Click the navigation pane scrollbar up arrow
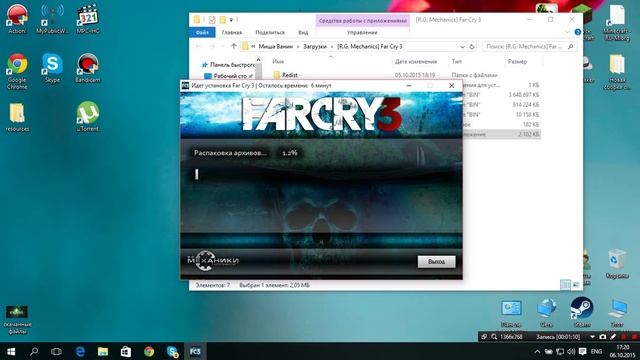Viewport: 640px width, 360px height. [x=258, y=60]
